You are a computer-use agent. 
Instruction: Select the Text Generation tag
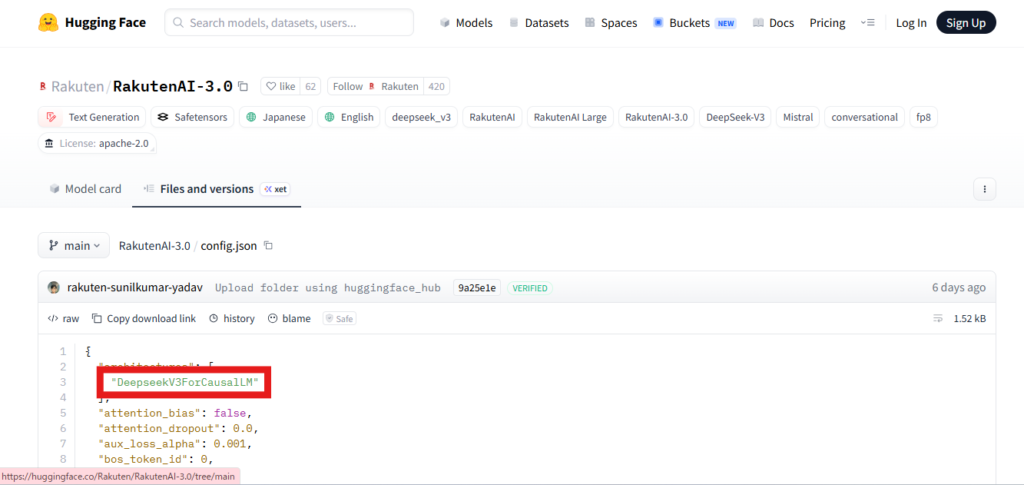click(92, 117)
